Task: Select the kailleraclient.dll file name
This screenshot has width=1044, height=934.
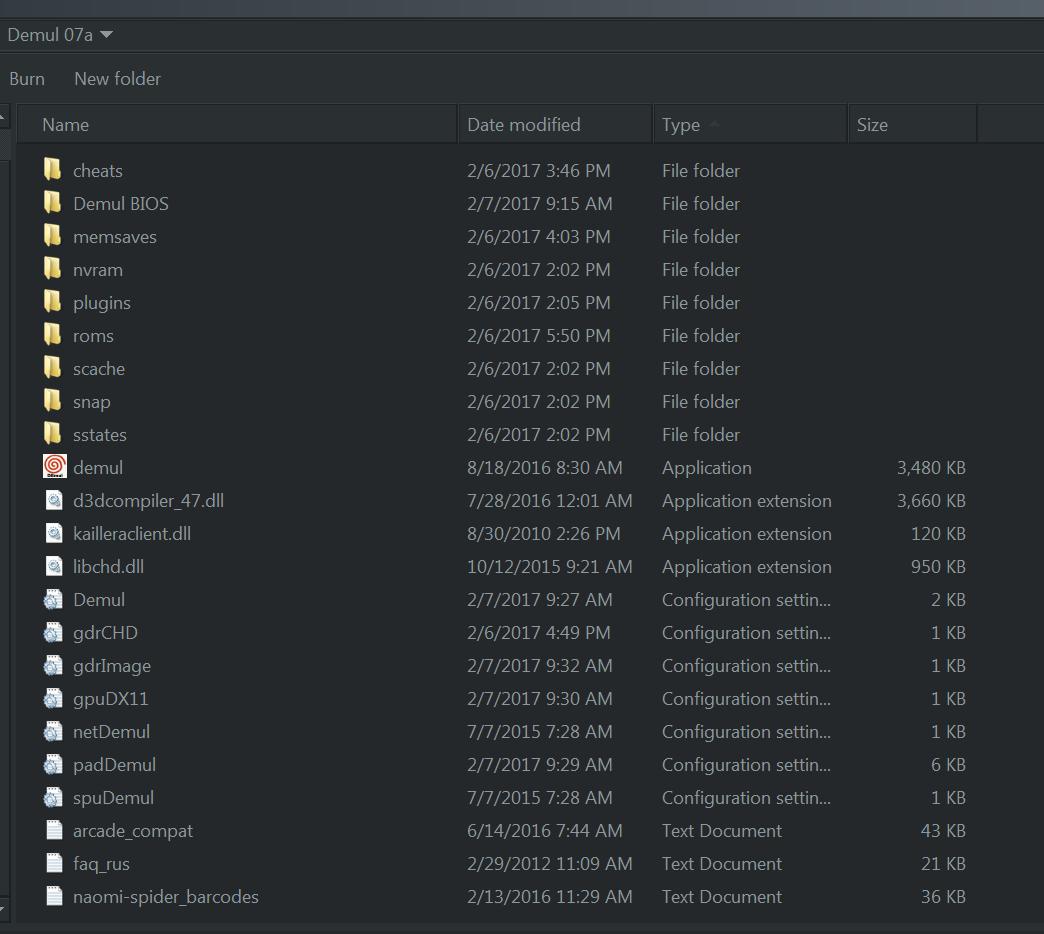Action: (132, 533)
